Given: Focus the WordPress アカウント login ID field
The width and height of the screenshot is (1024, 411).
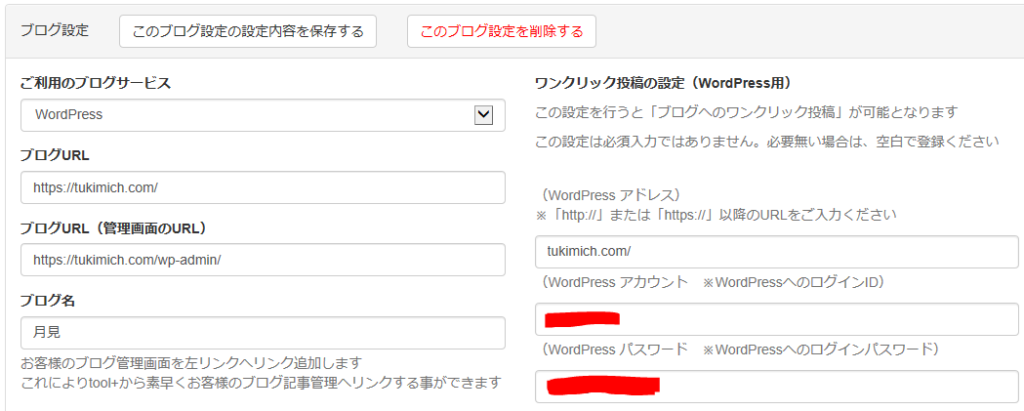Looking at the screenshot, I should tap(776, 320).
